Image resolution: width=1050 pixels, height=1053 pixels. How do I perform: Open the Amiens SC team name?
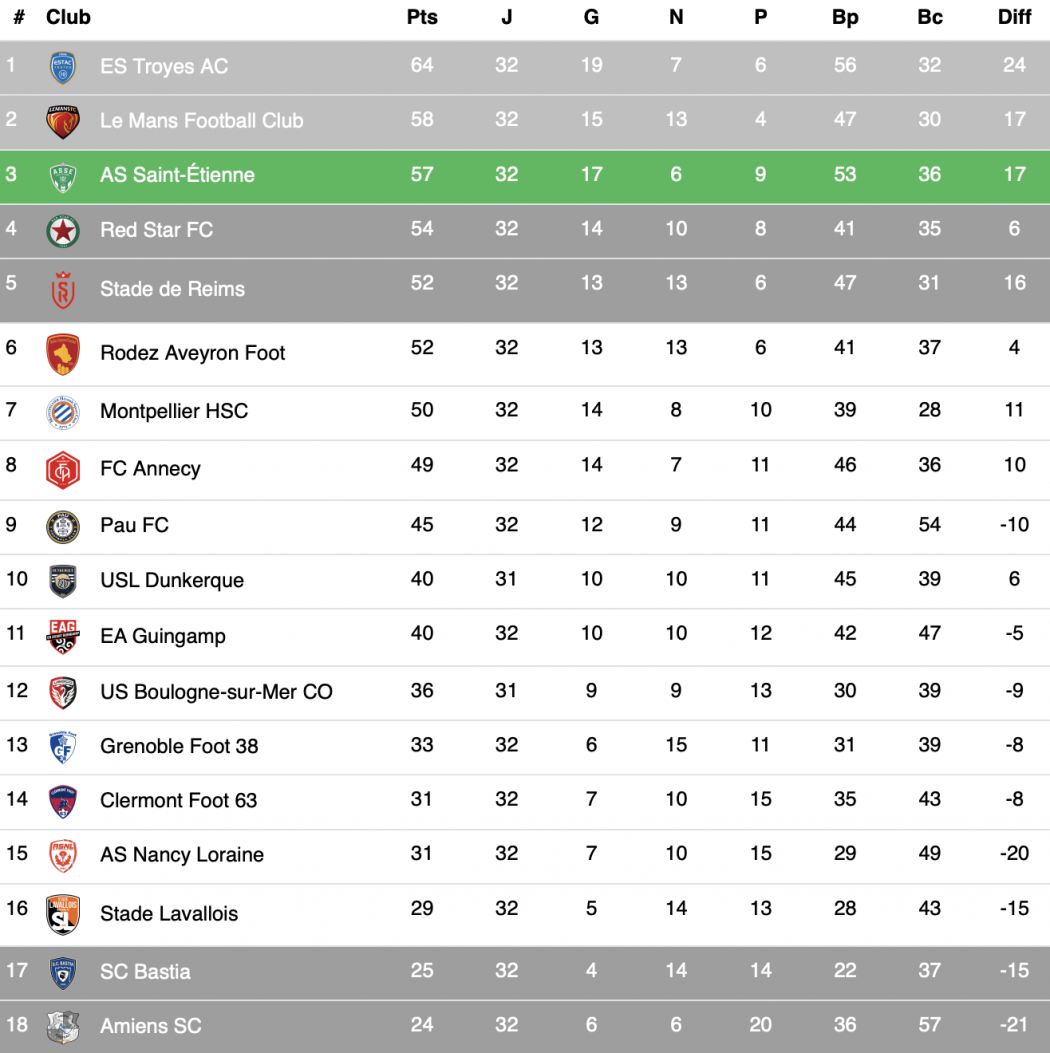tap(150, 1026)
